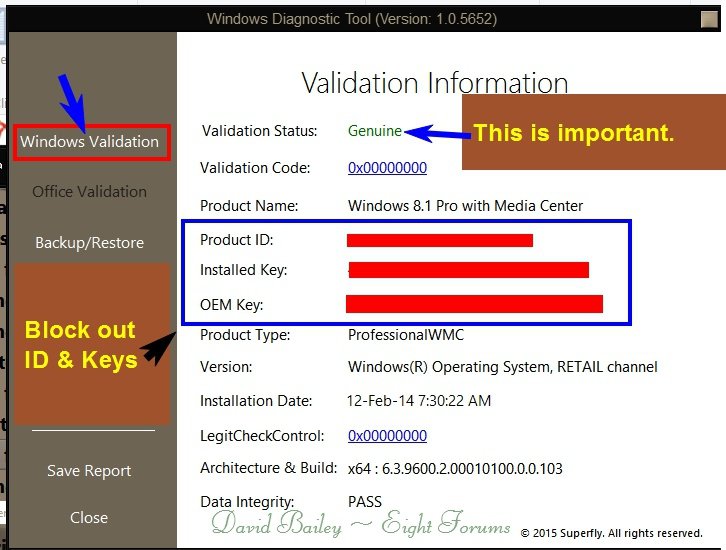Click the Data Integrity PASS value
This screenshot has width=726, height=550.
click(x=365, y=502)
